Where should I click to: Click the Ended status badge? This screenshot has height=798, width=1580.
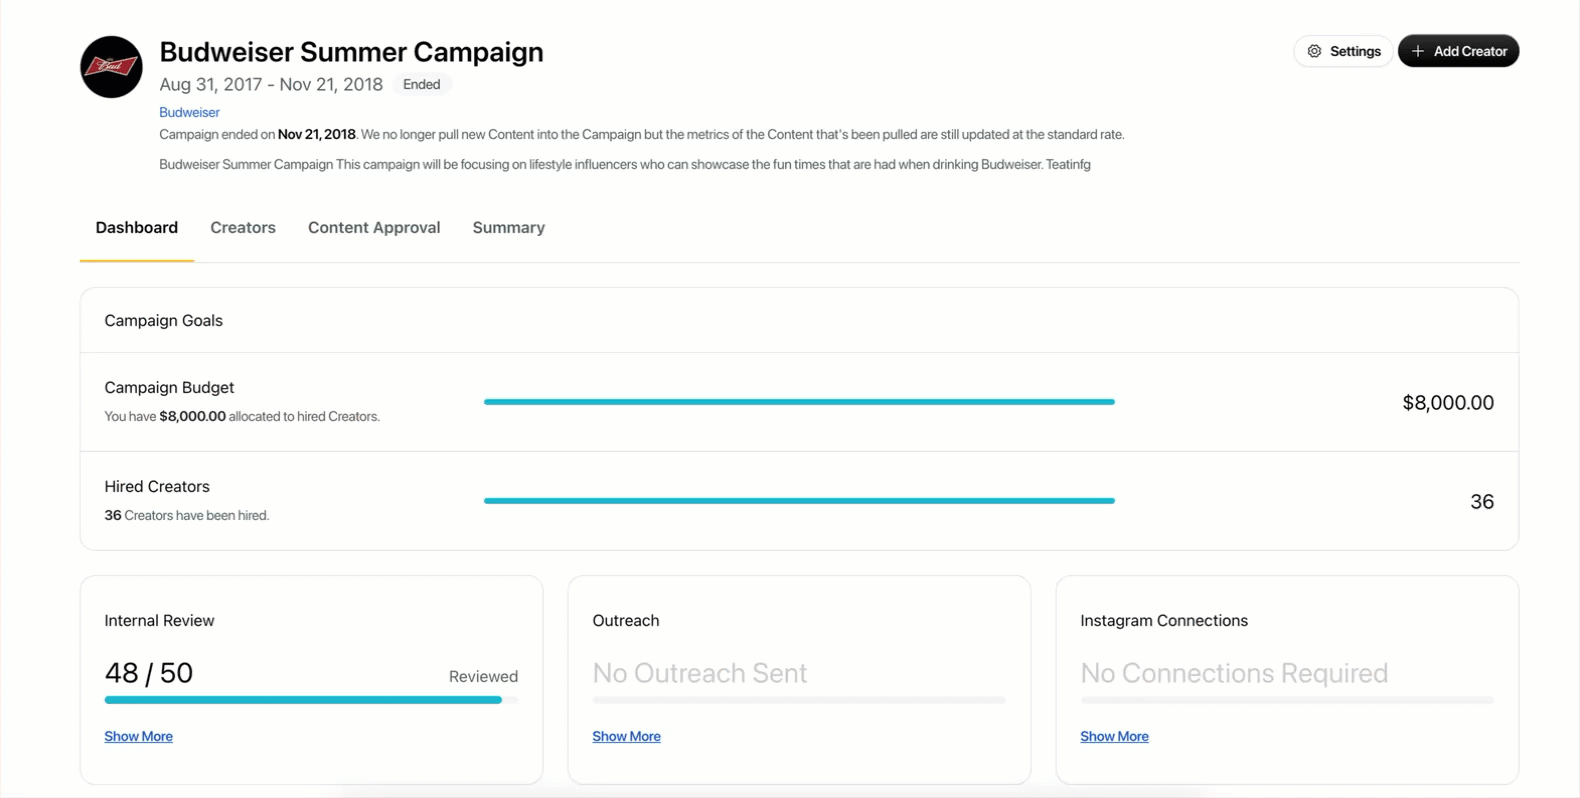(x=422, y=85)
